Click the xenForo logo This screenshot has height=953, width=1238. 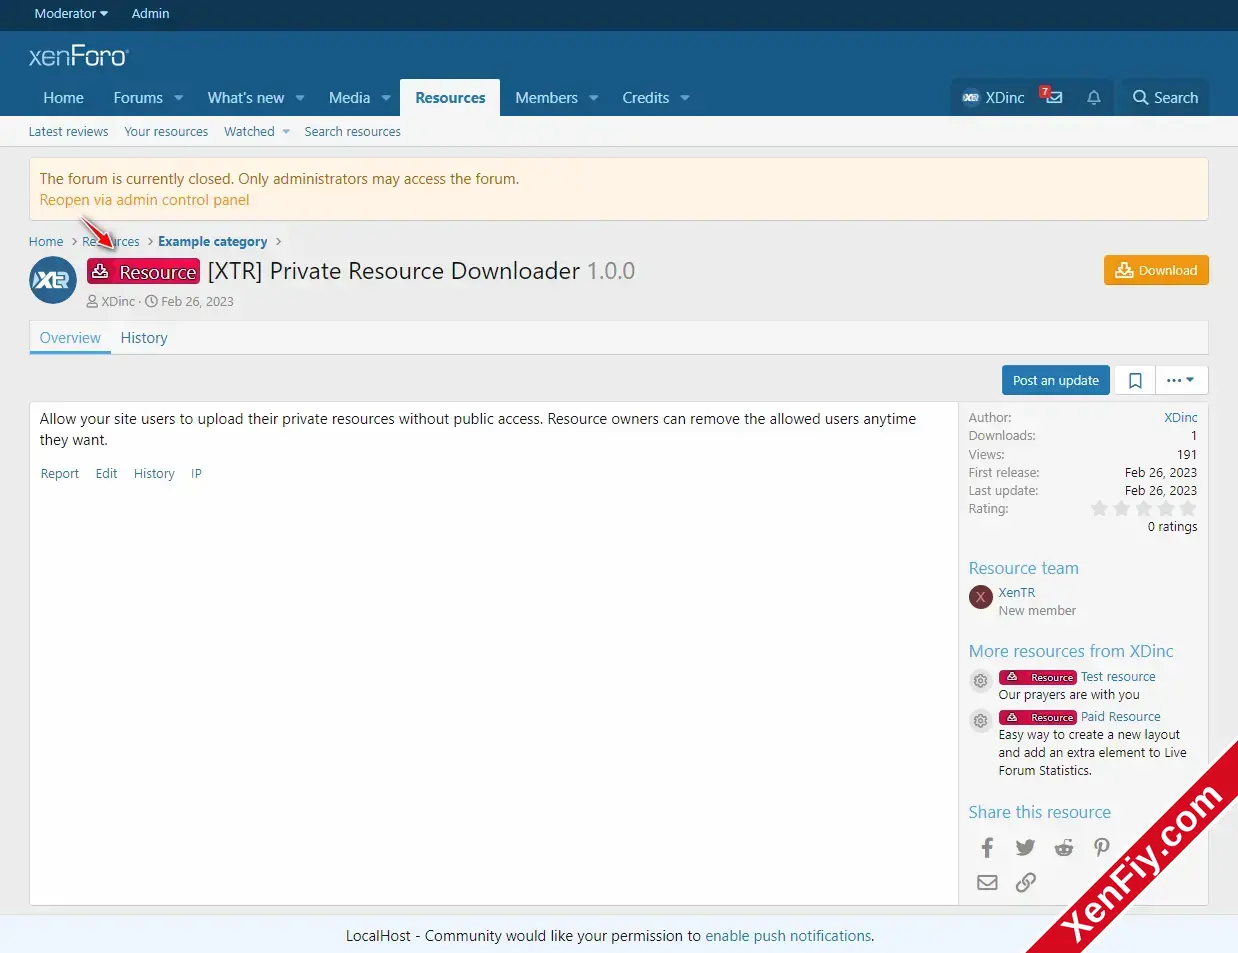click(79, 57)
